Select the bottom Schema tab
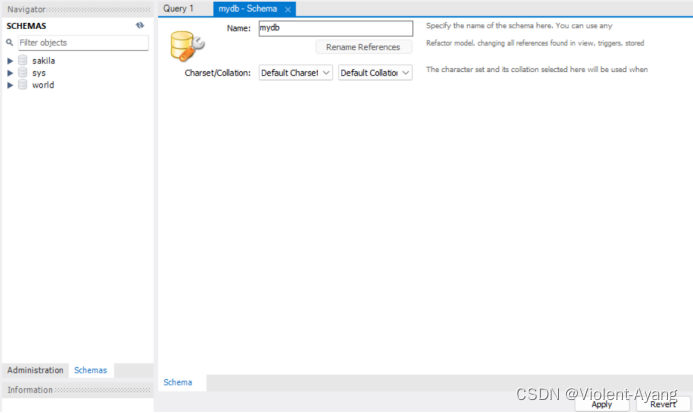Image resolution: width=693 pixels, height=413 pixels. tap(178, 382)
